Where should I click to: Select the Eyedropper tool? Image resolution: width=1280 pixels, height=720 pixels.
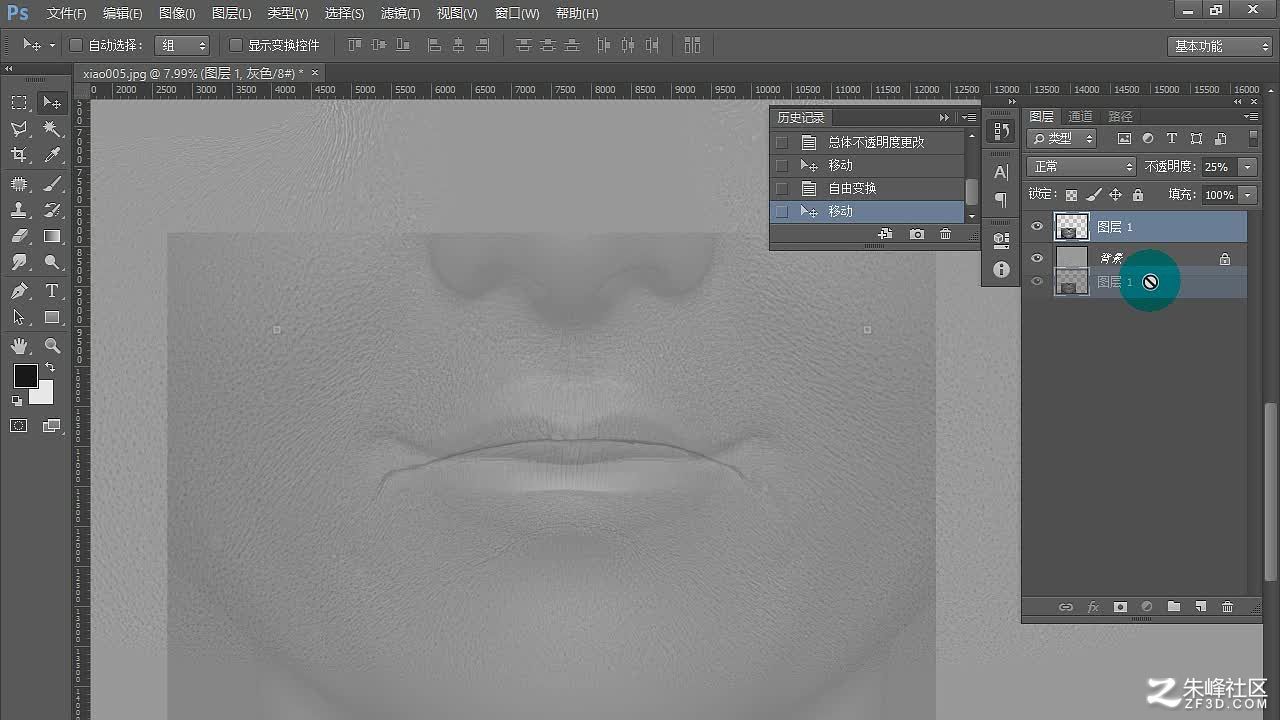point(52,155)
